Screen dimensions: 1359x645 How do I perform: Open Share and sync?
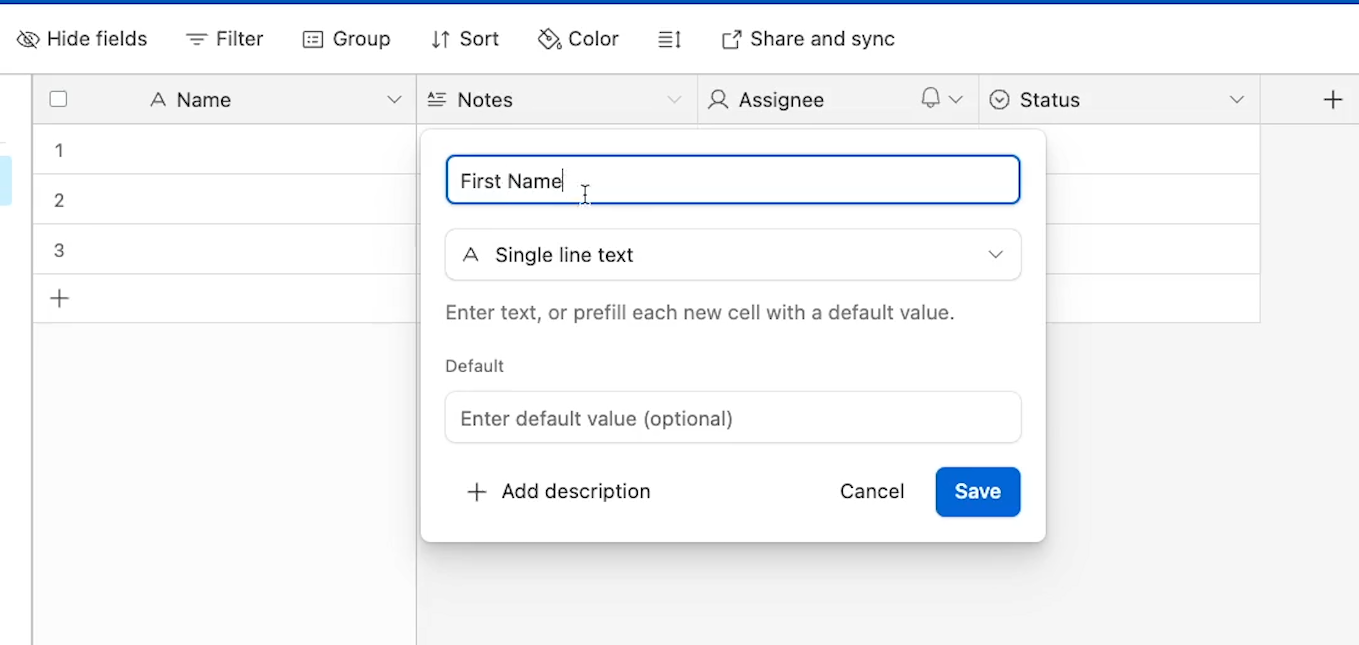808,39
